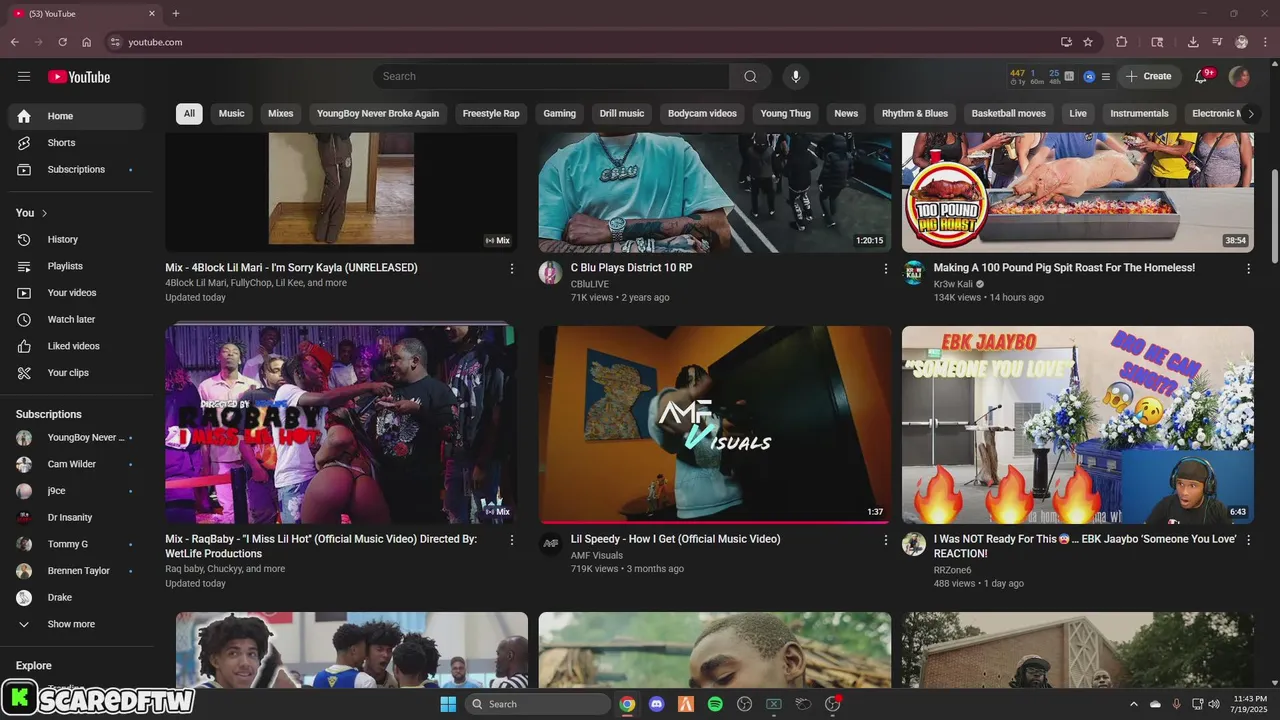Open the RRZone6 channel link
The height and width of the screenshot is (720, 1280).
click(952, 570)
